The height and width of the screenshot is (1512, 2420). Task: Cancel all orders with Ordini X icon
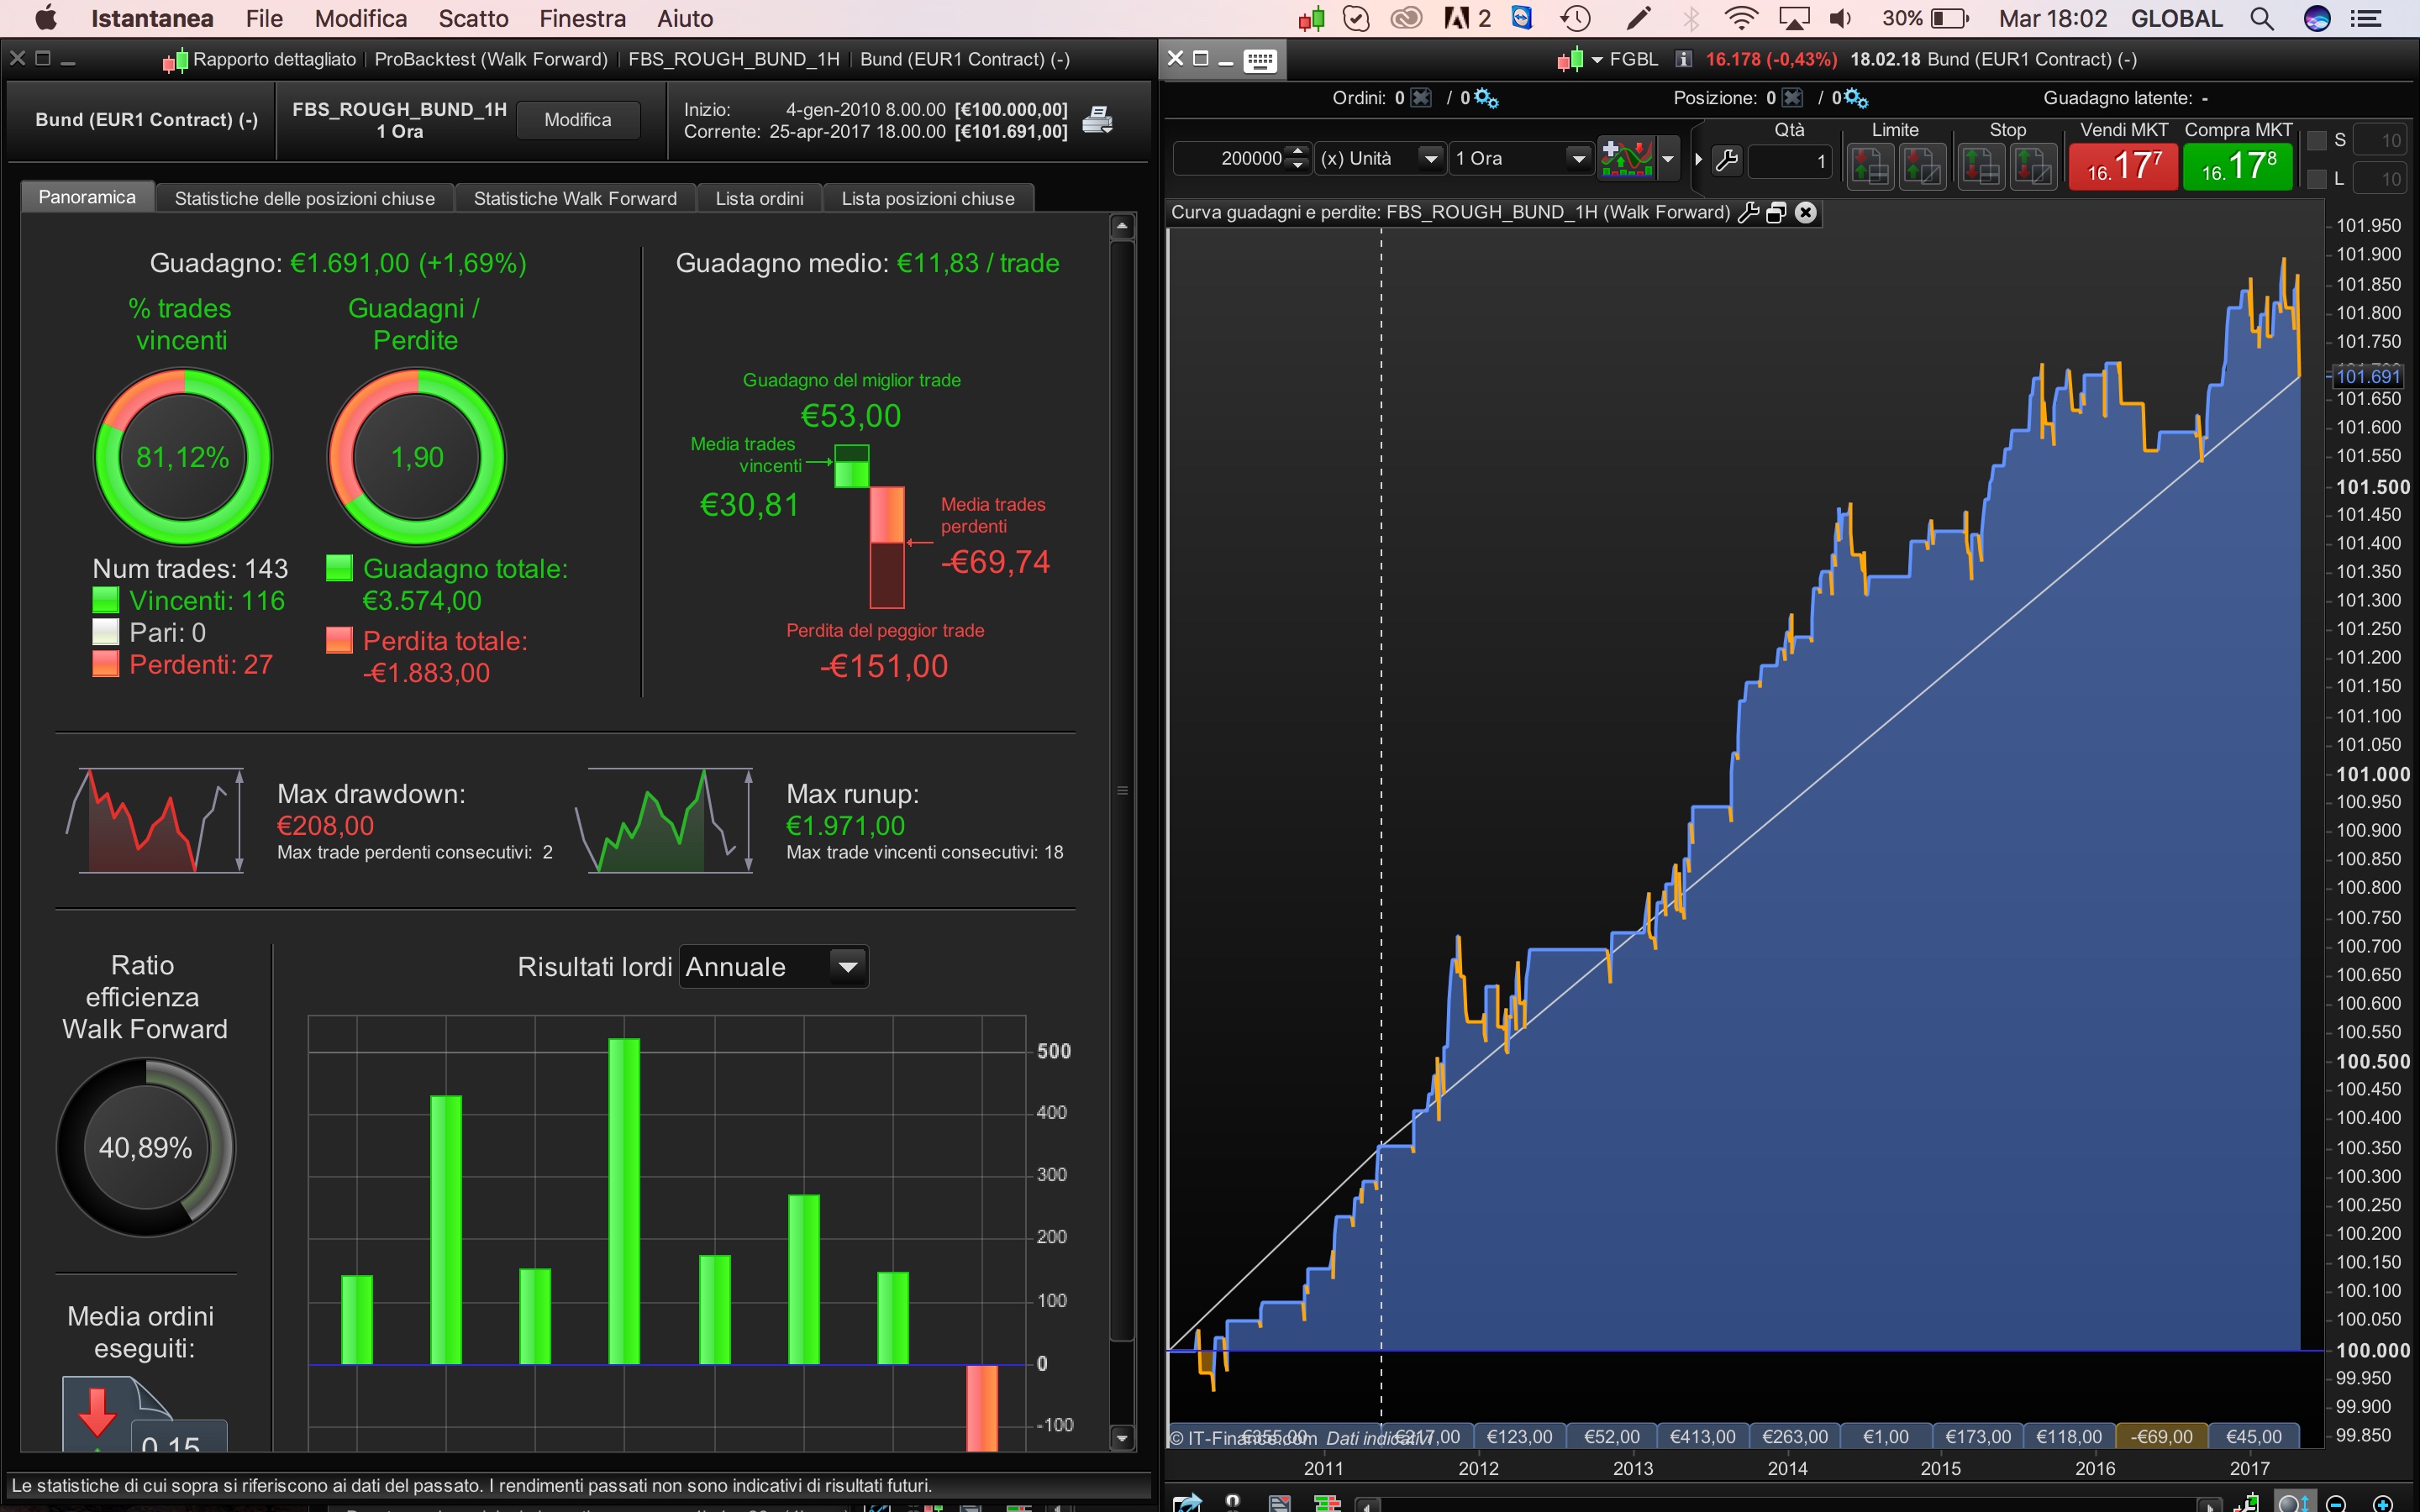pos(1421,98)
